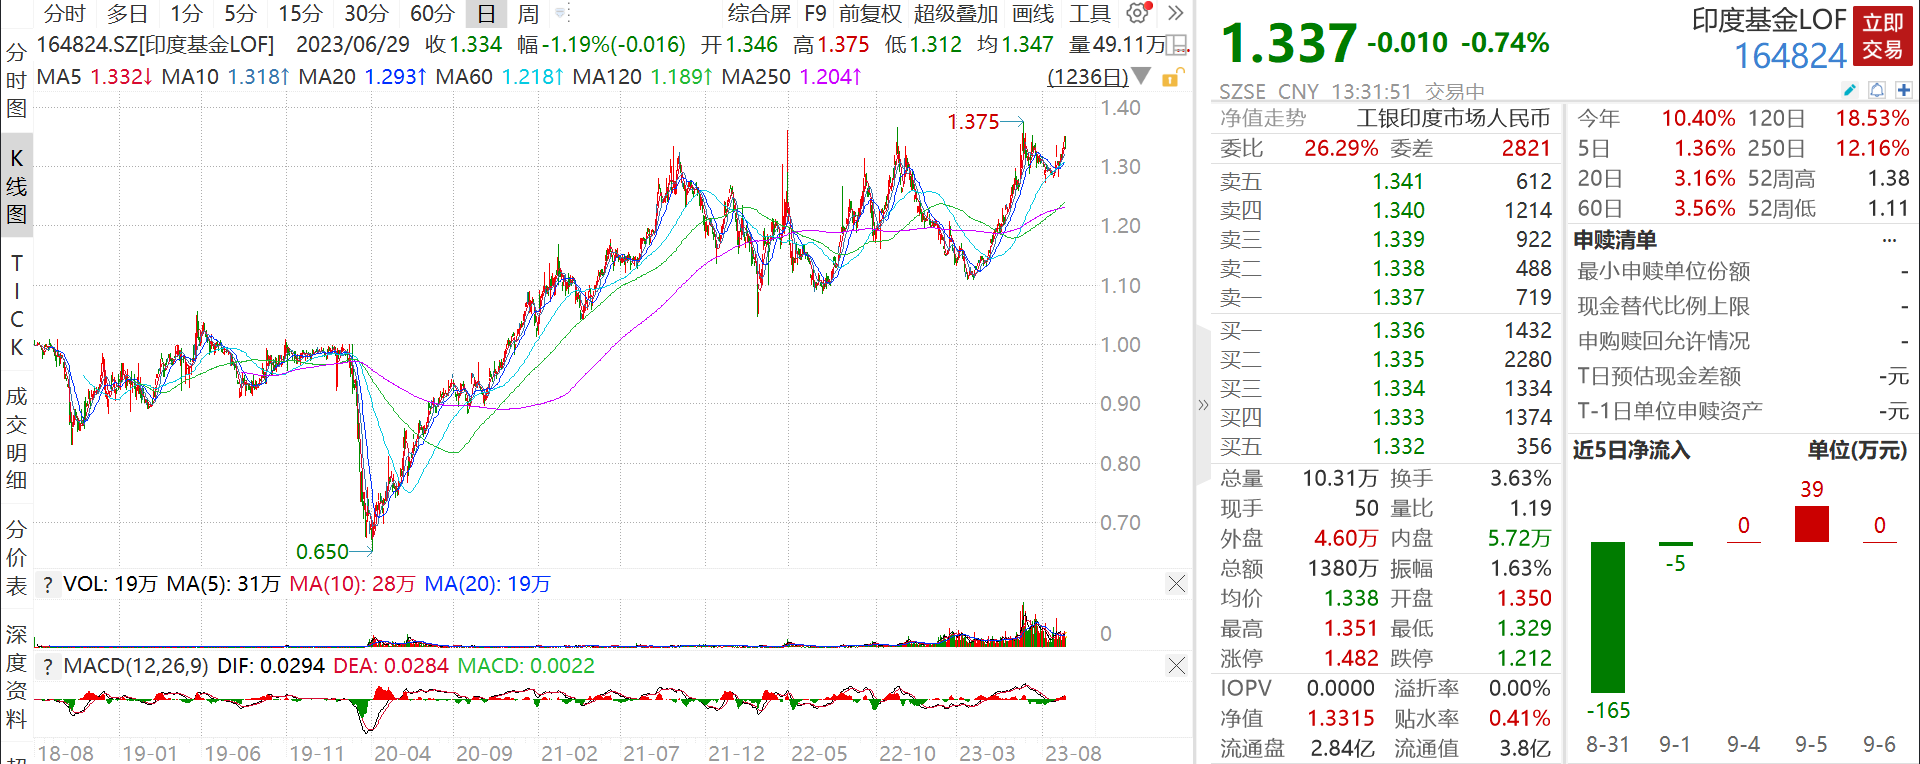The width and height of the screenshot is (1920, 764).
Task: Switch to 分时 timeframe tab
Action: 66,13
